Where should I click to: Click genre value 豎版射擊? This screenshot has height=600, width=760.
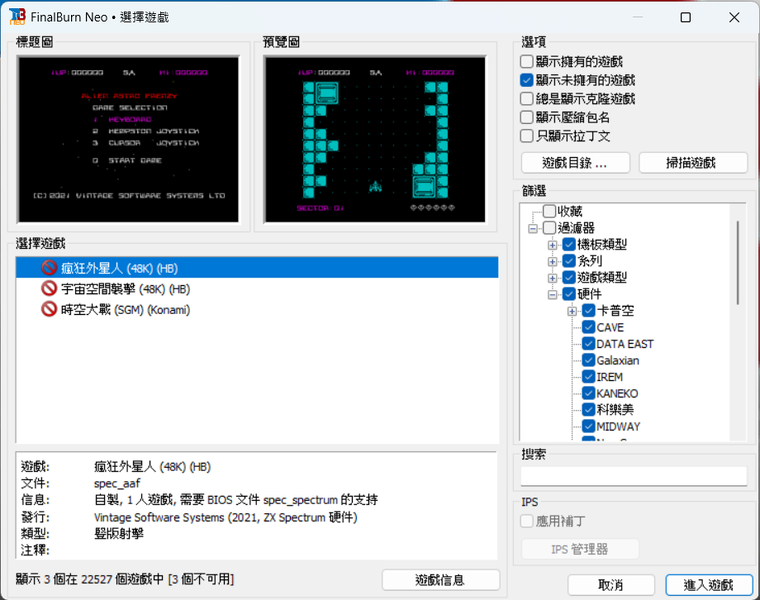119,534
